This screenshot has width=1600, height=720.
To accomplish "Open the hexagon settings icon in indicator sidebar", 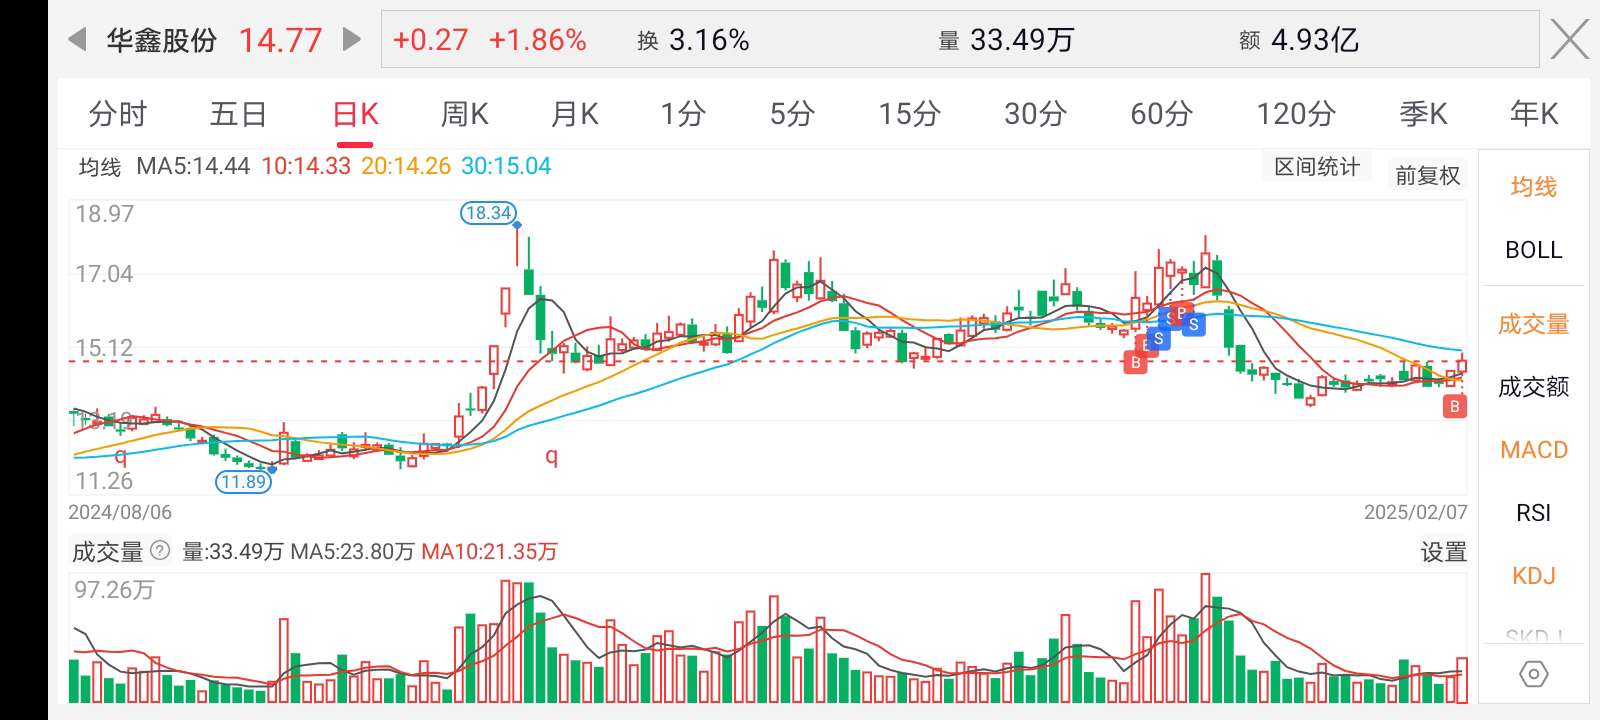I will point(1533,674).
